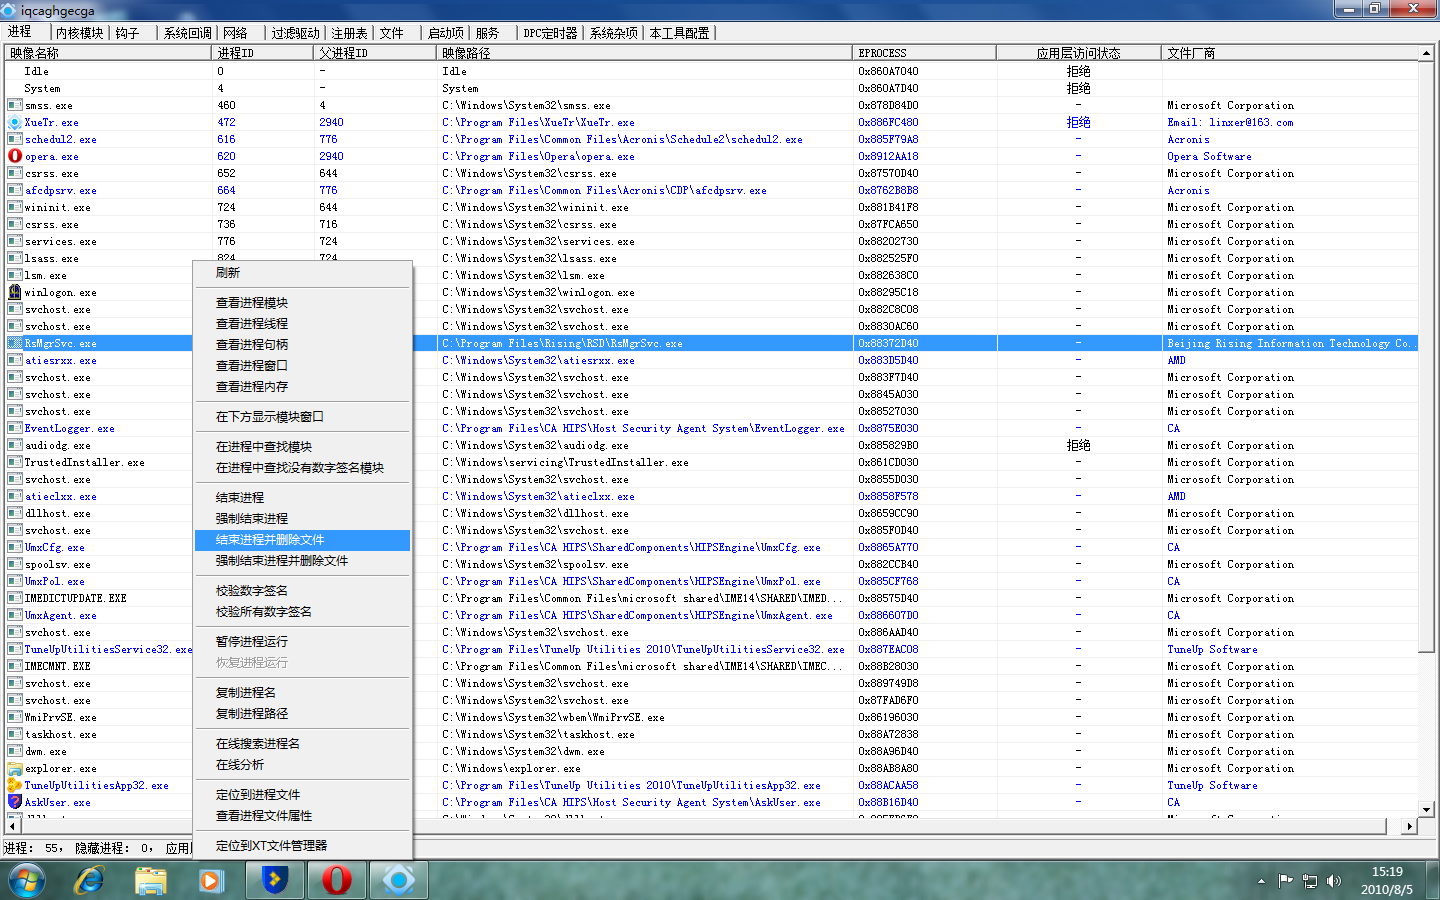The image size is (1440, 900).
Task: Sort by the 映像路径 column header
Action: [x=644, y=53]
